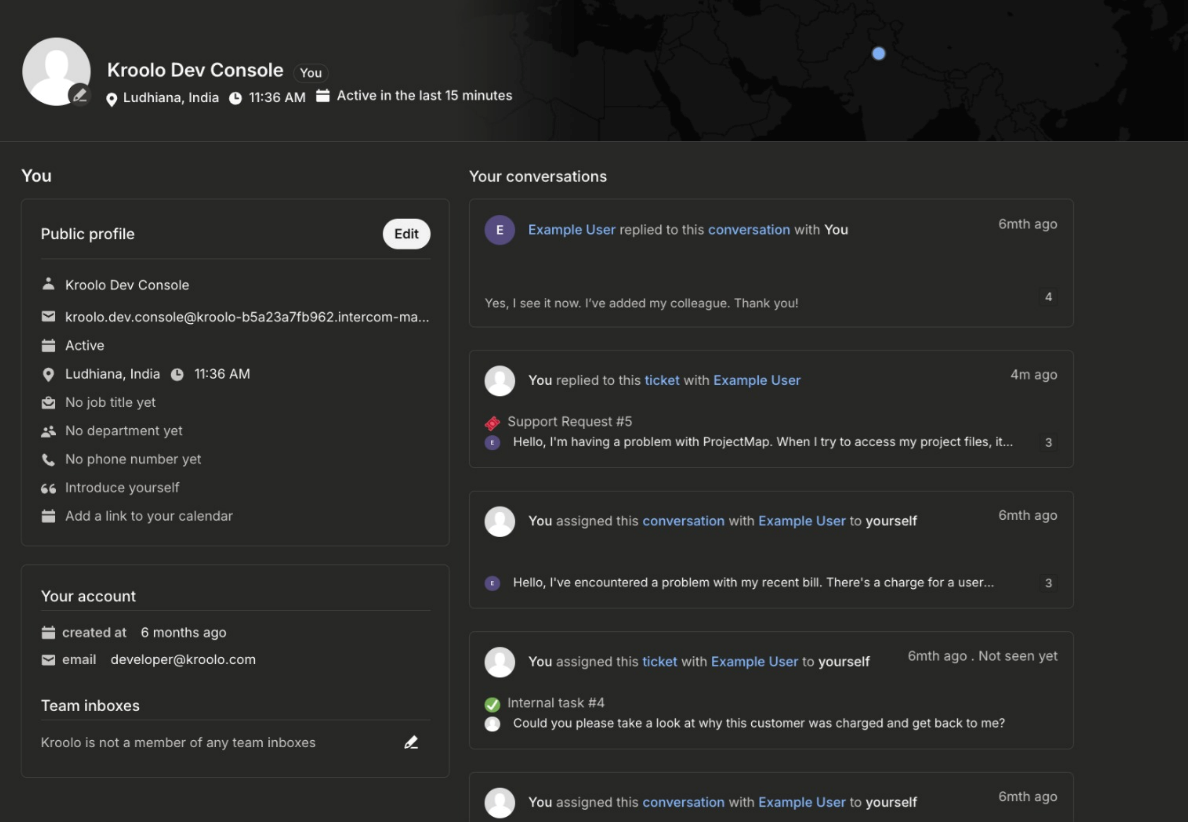Viewport: 1188px width, 822px height.
Task: Open the ticket link in second conversation
Action: point(661,380)
